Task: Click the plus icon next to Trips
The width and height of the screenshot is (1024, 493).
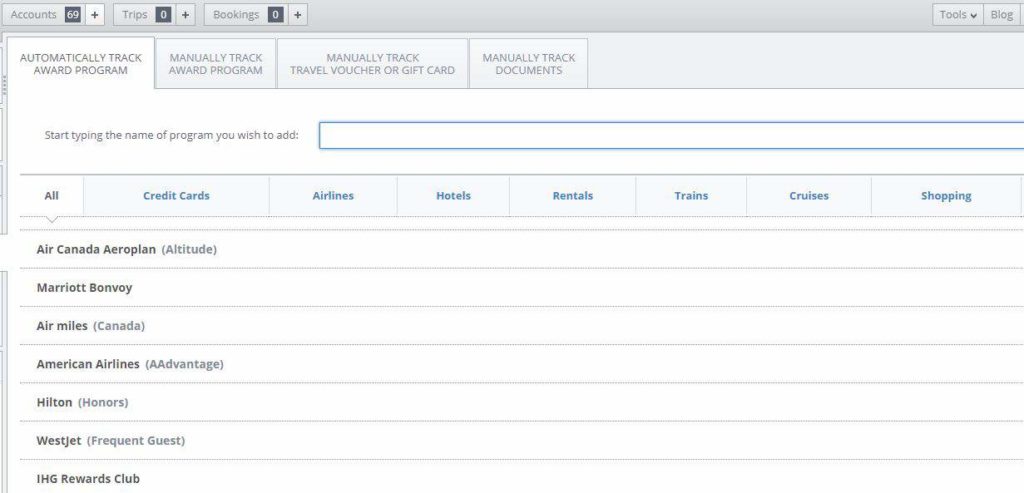Action: click(185, 15)
